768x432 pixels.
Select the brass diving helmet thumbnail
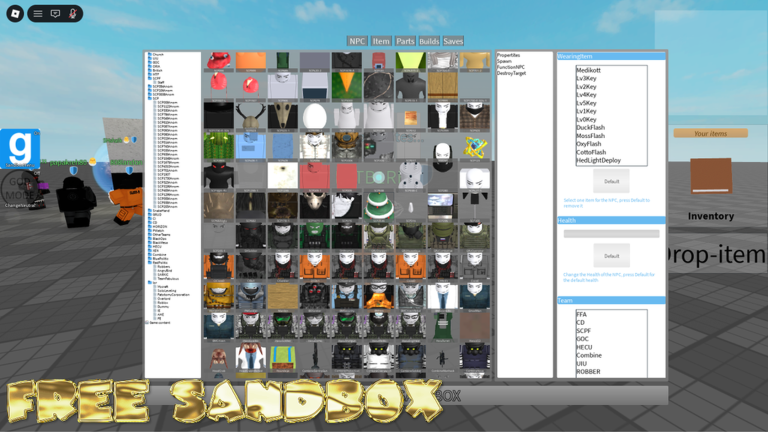click(346, 146)
